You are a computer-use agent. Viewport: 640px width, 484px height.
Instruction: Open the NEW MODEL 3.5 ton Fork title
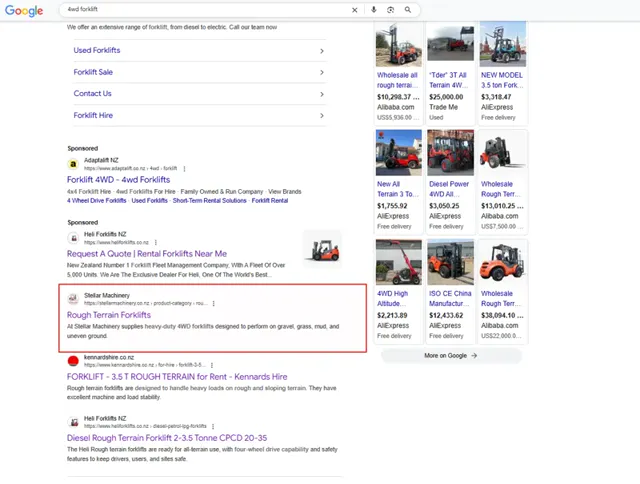point(502,80)
